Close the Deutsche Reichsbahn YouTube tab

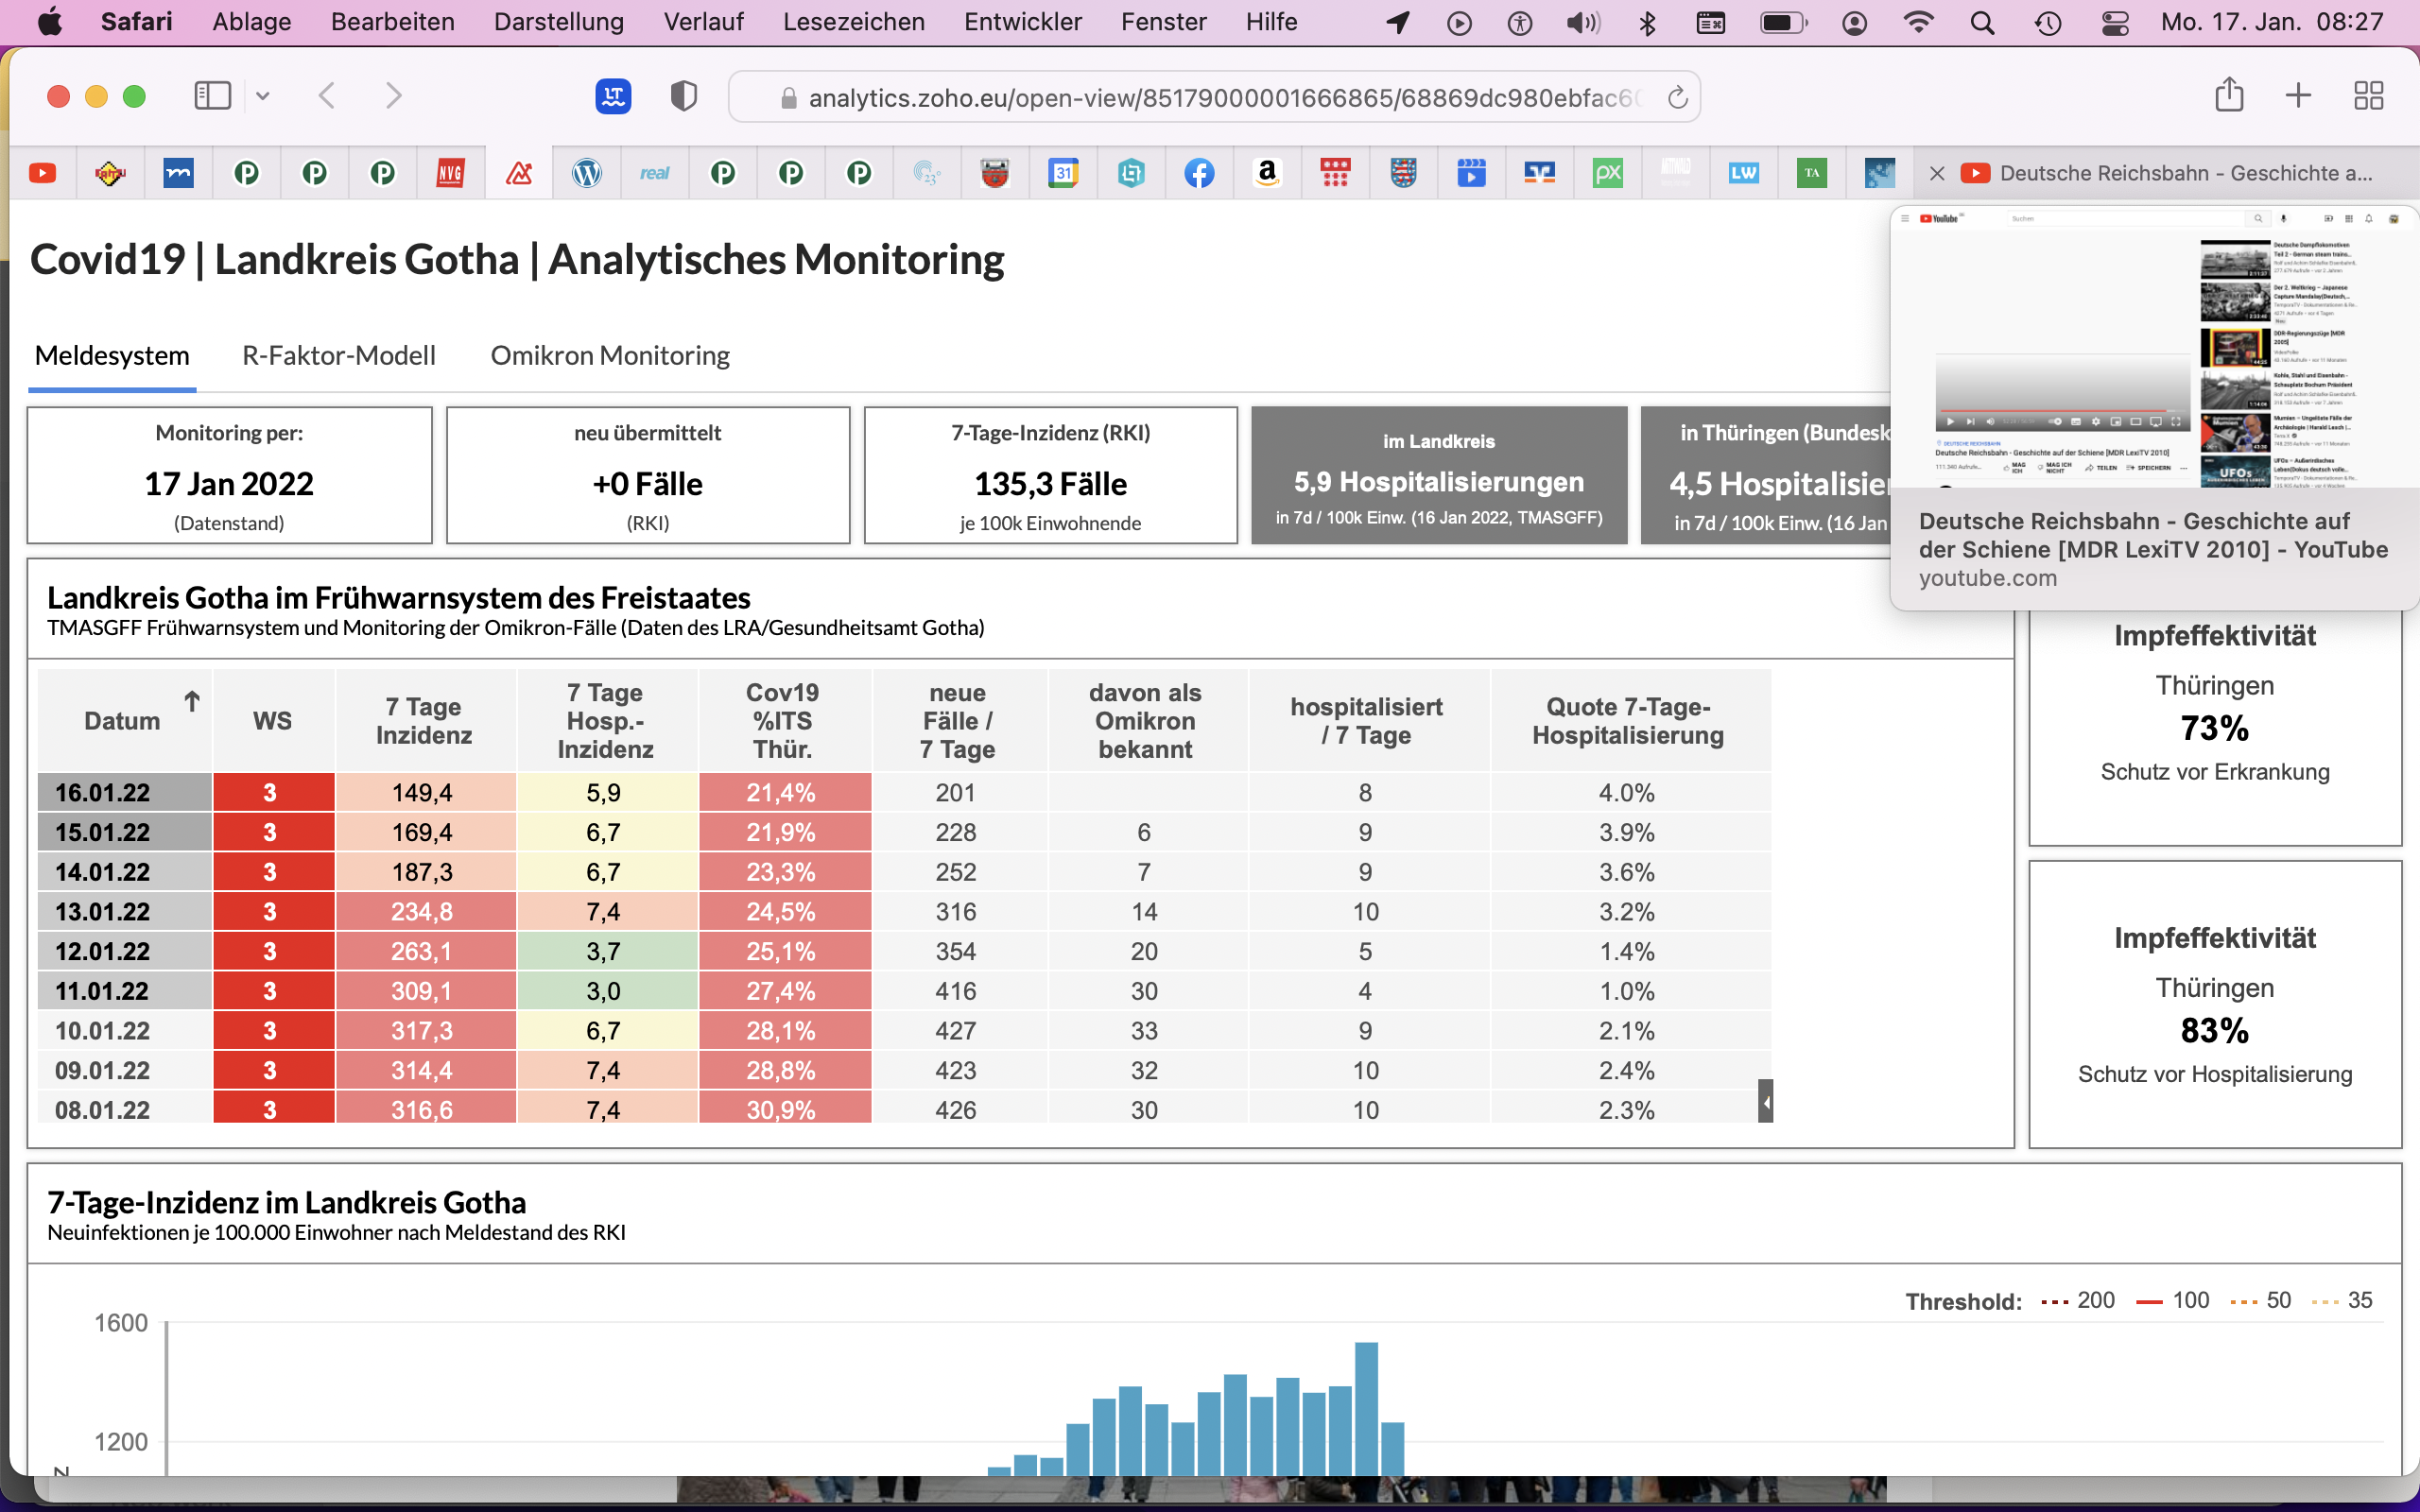tap(1937, 173)
